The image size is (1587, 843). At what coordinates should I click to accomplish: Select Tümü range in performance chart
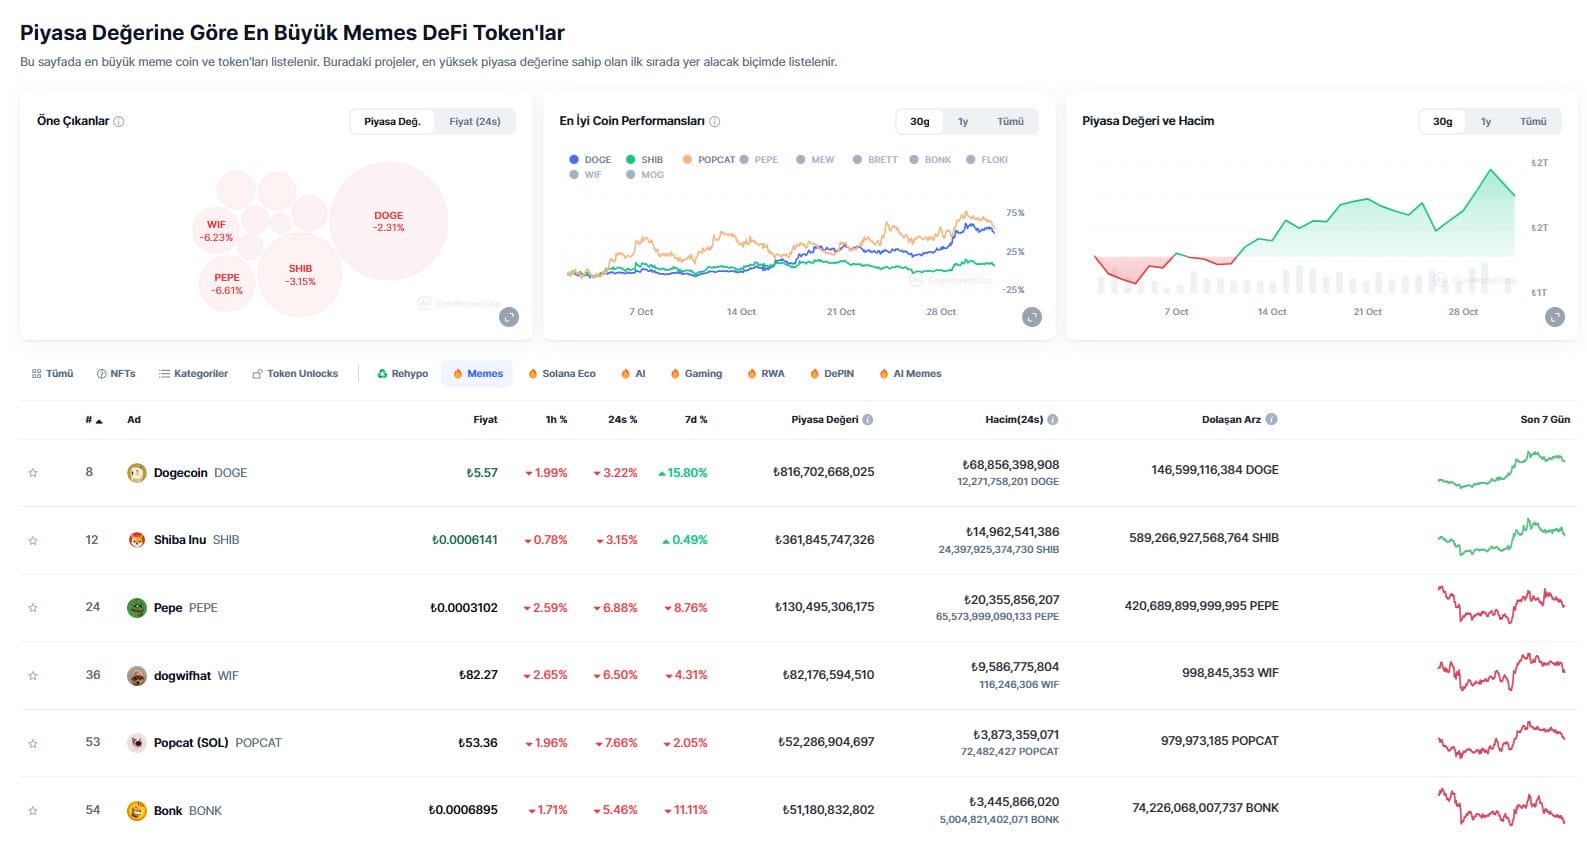click(1010, 122)
